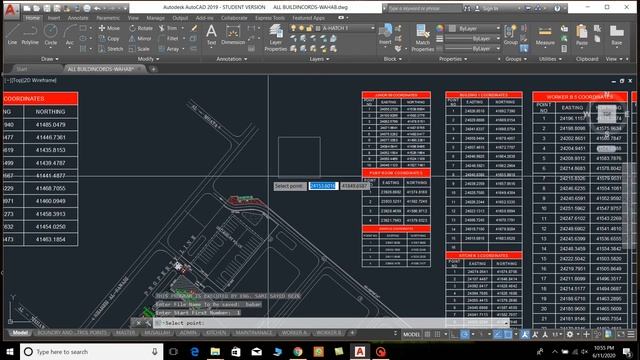Click the Insert block icon
This screenshot has width=640, height=360.
385,34
